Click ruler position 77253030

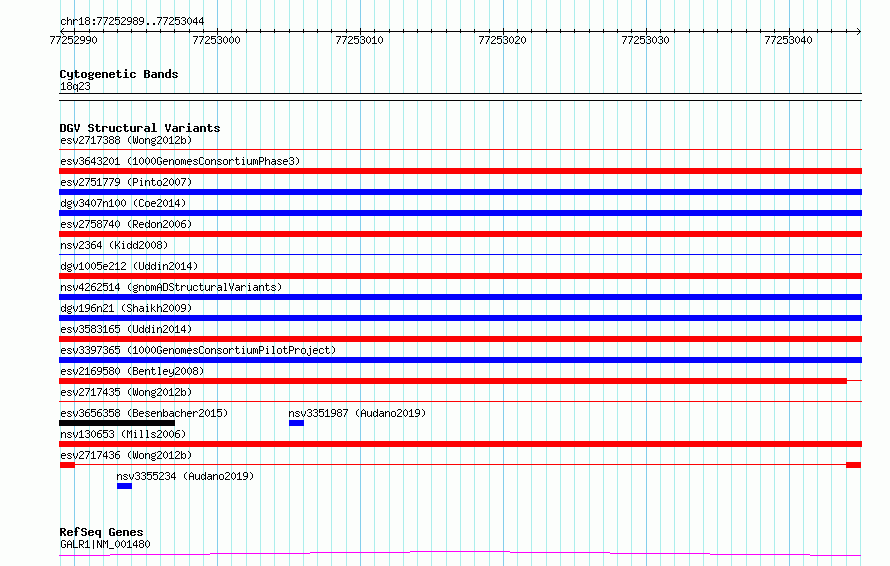pyautogui.click(x=645, y=40)
